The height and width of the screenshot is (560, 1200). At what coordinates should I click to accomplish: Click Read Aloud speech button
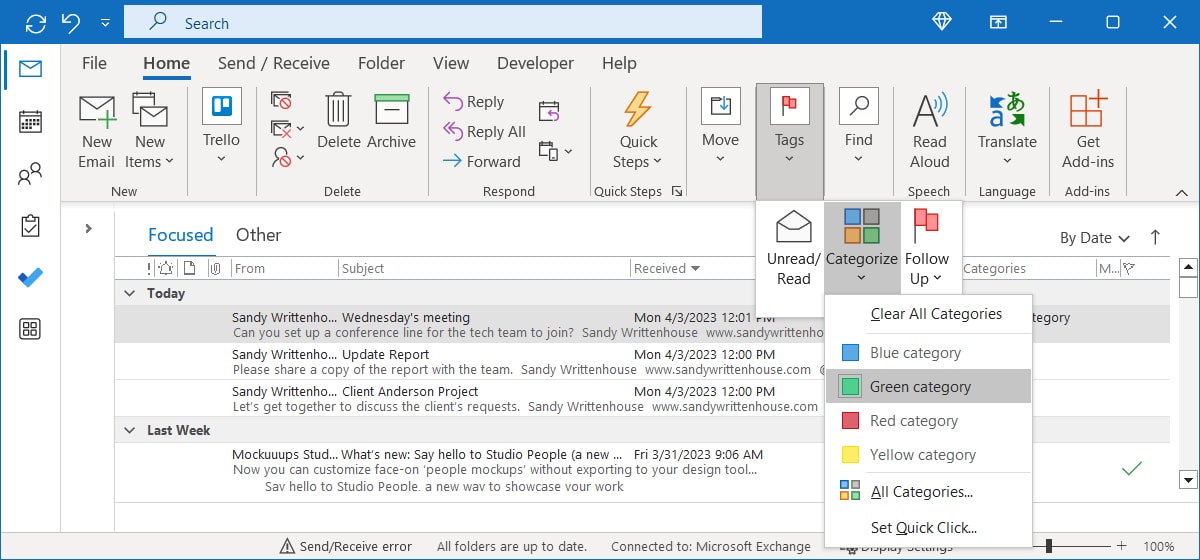point(929,131)
